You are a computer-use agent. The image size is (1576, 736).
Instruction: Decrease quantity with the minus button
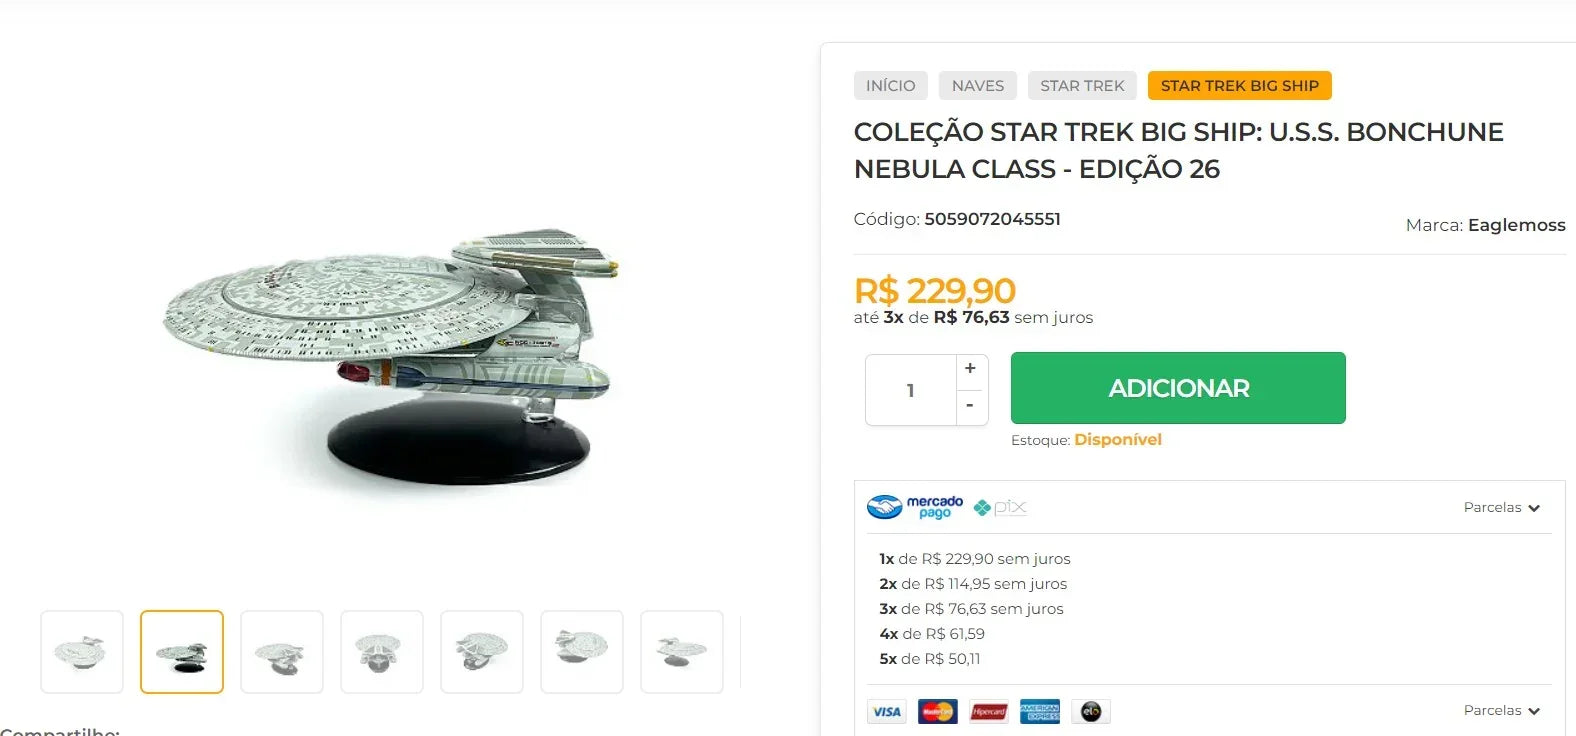[969, 406]
